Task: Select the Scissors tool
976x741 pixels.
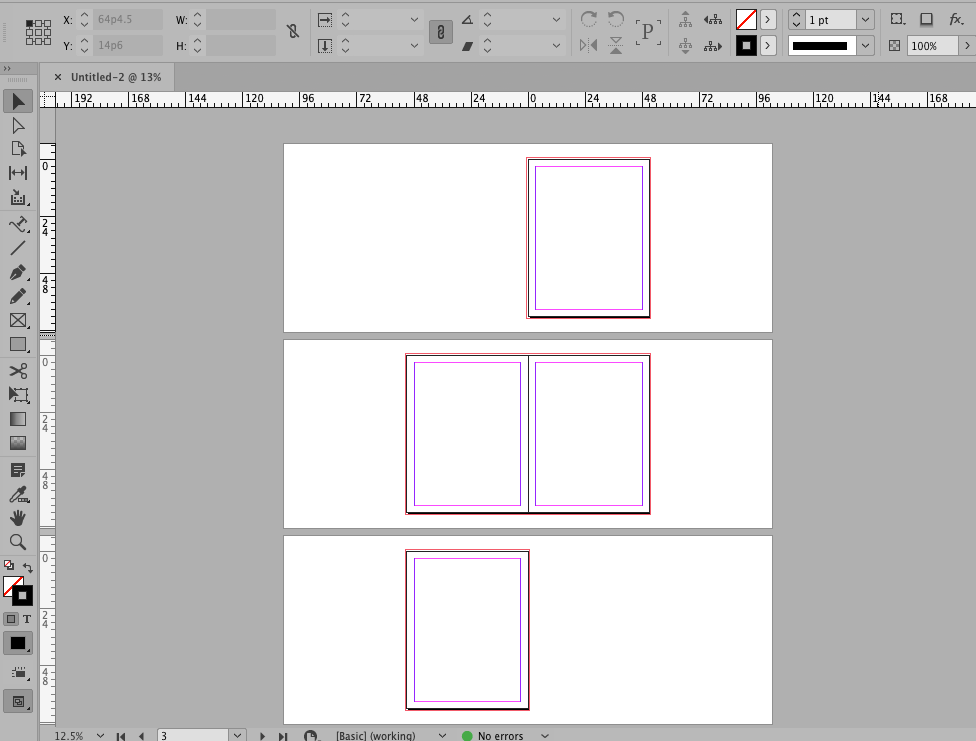Action: point(18,371)
